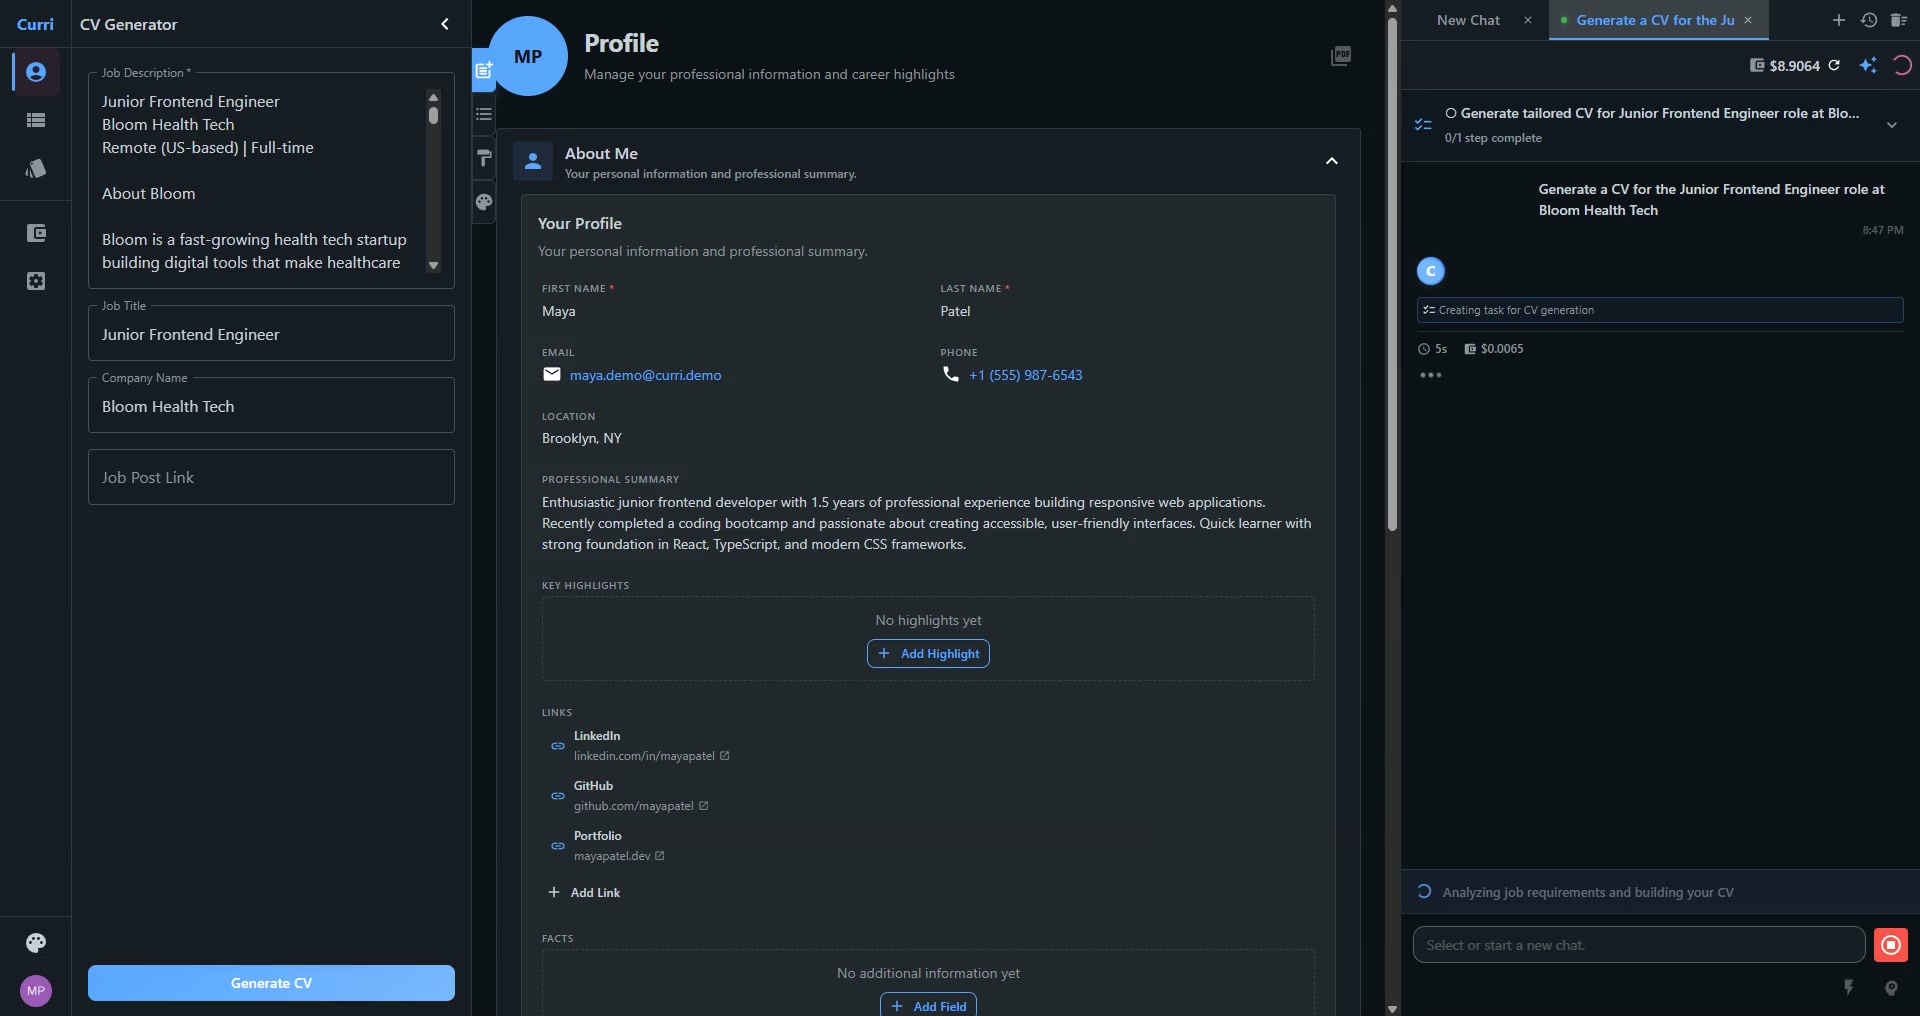Stop the running generation with red button
1920x1016 pixels.
pos(1890,945)
